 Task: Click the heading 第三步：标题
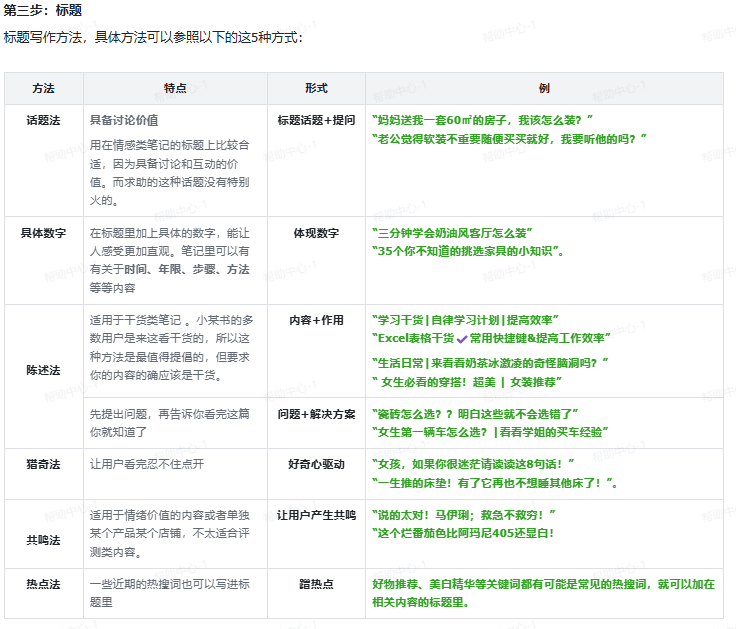tap(43, 10)
